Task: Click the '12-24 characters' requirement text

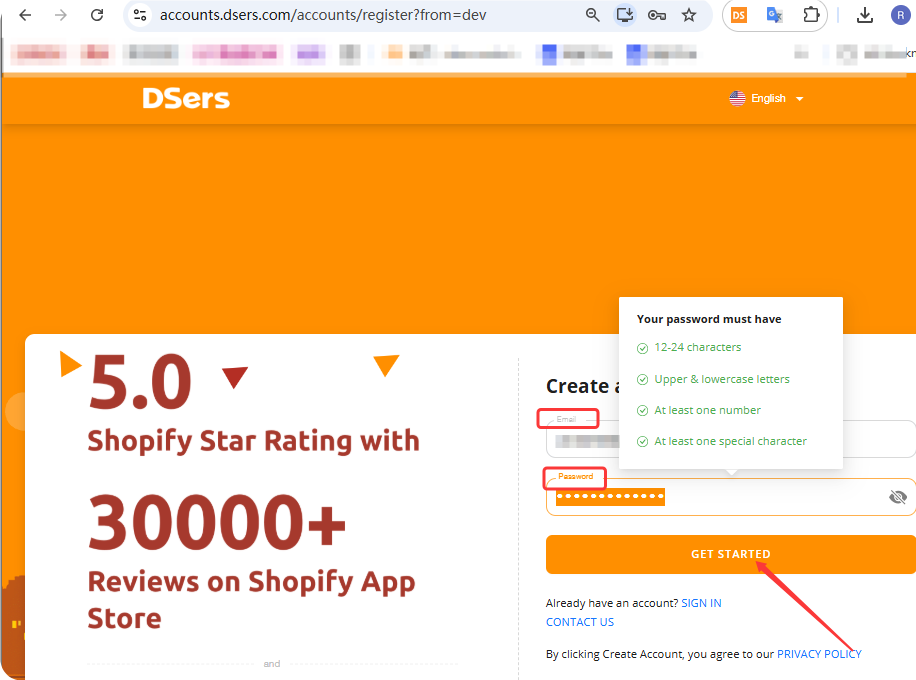Action: [698, 347]
